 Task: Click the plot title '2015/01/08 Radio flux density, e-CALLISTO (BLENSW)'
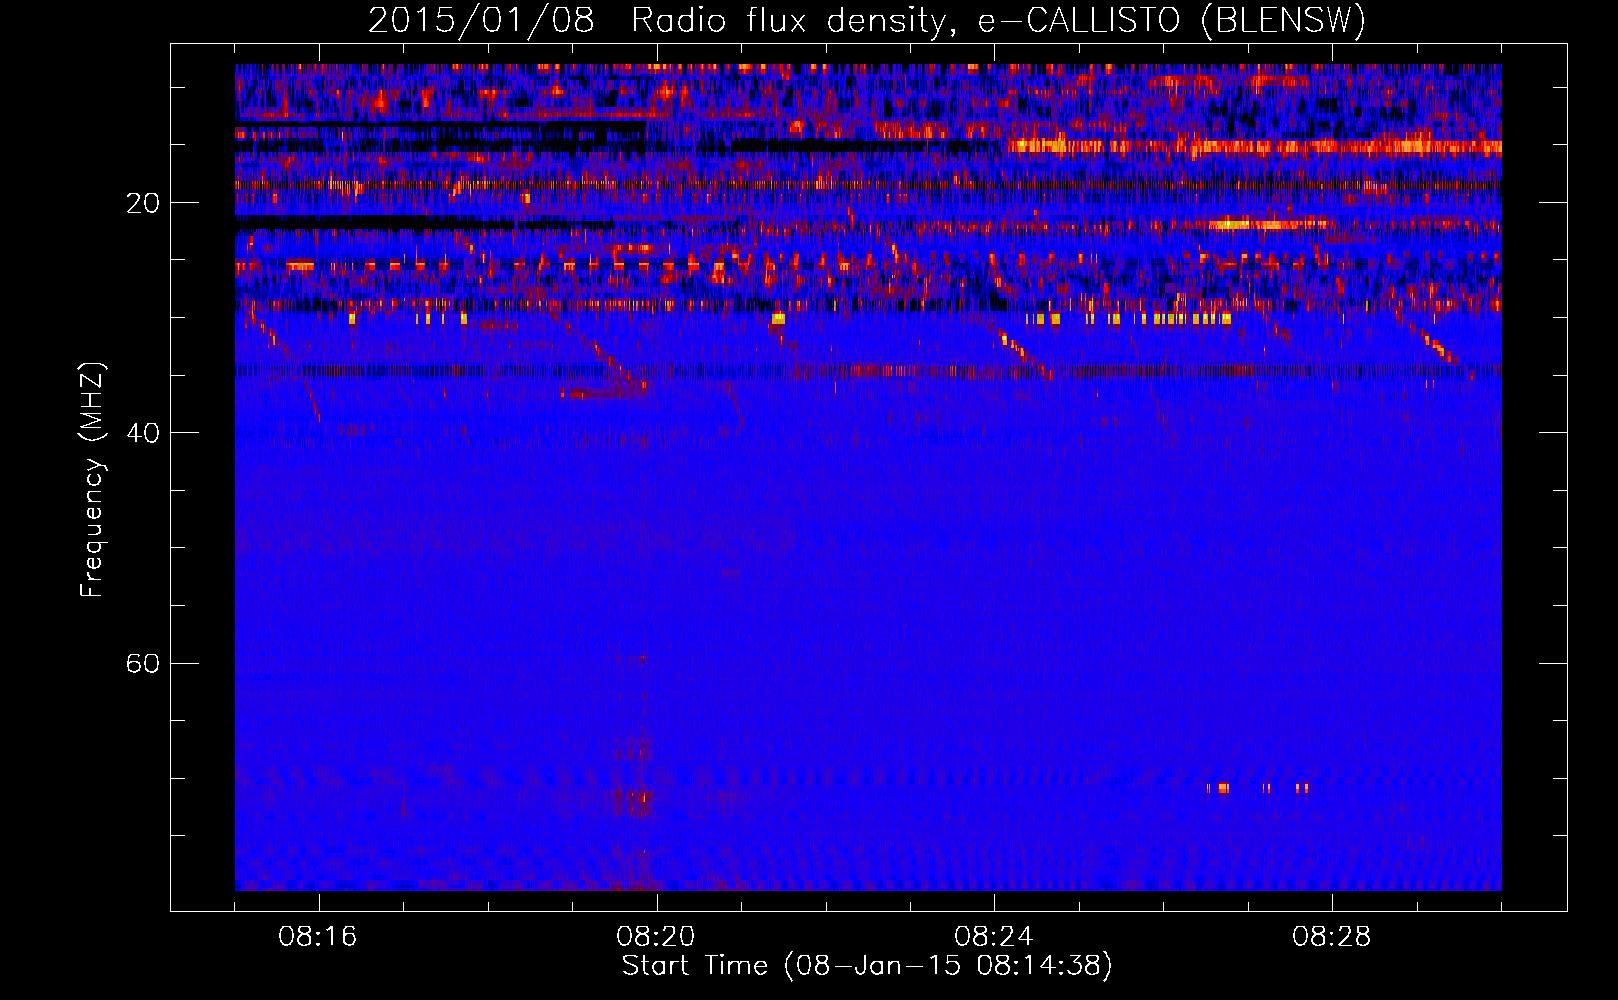point(867,21)
